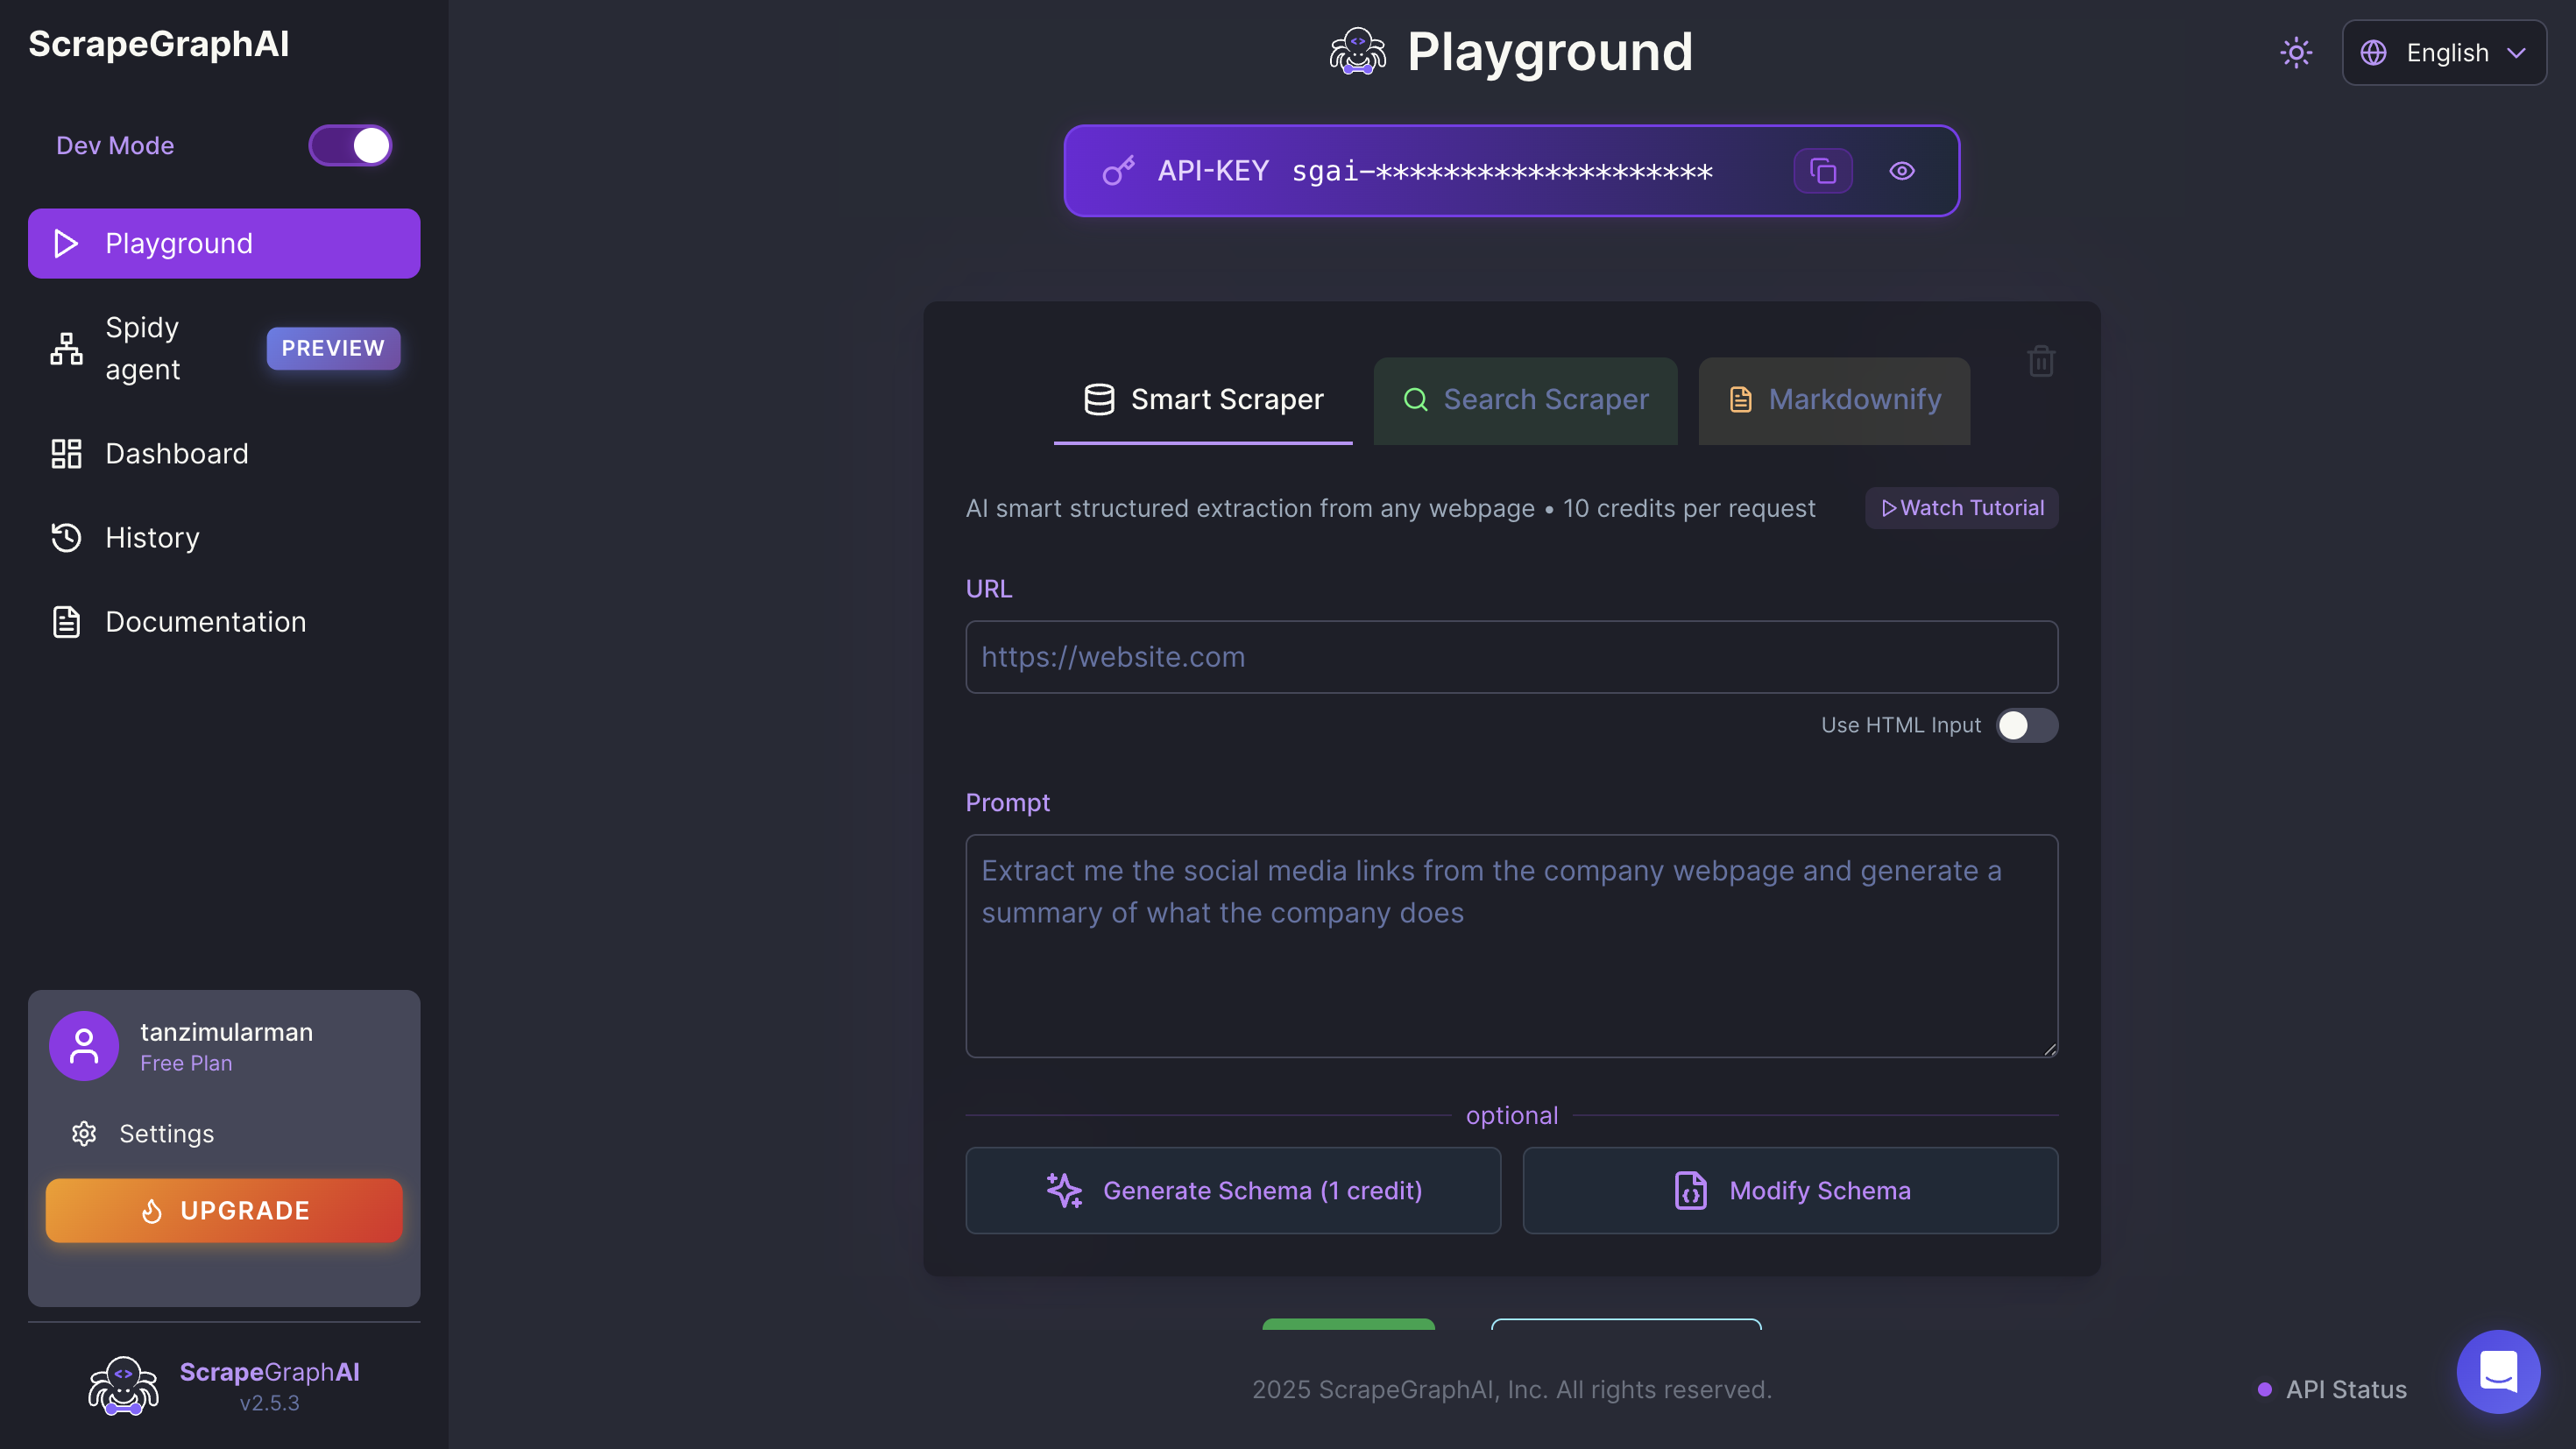2576x1449 pixels.
Task: Click the flame icon on UPGRADE button
Action: click(151, 1211)
